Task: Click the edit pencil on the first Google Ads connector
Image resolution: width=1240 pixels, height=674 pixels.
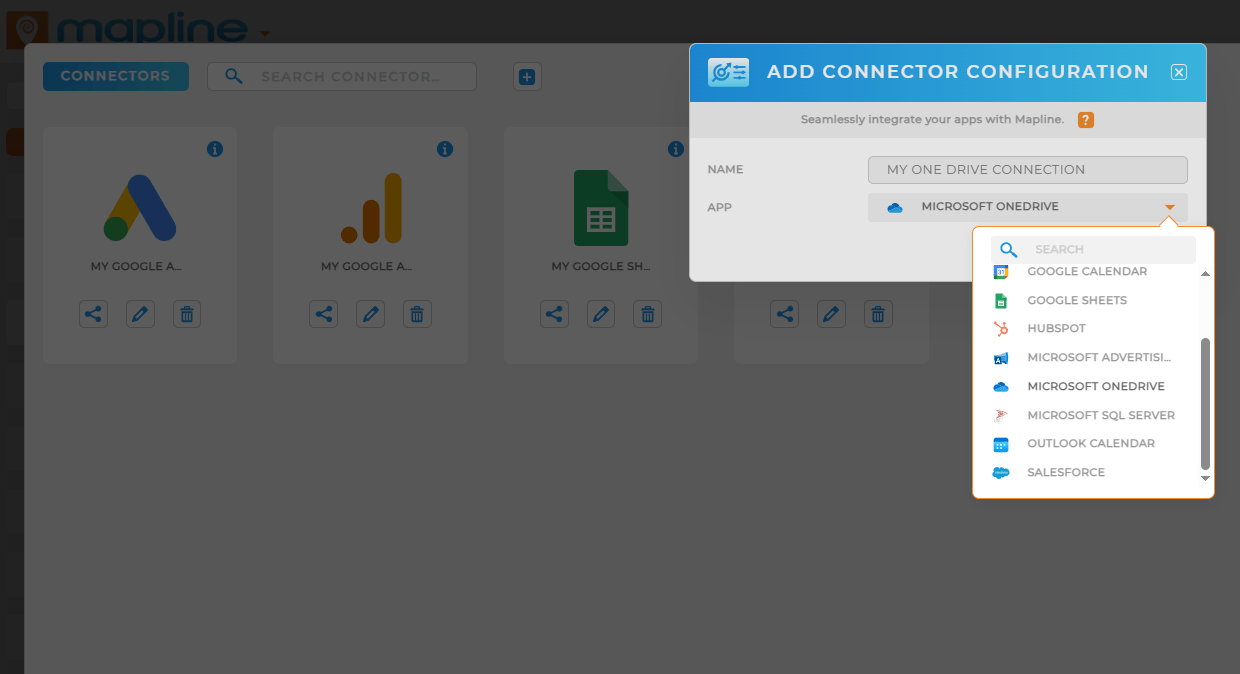Action: tap(140, 313)
